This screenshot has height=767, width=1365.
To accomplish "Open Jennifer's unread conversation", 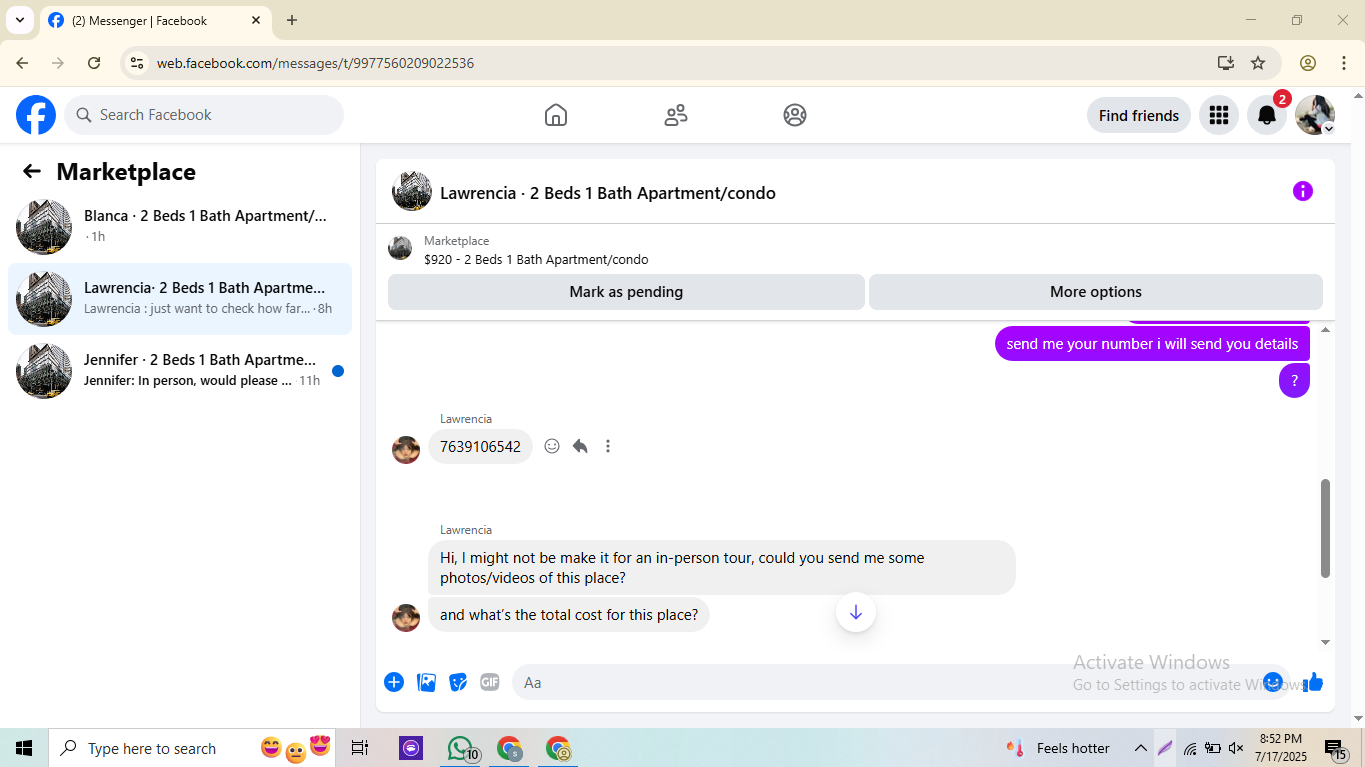I will point(180,370).
